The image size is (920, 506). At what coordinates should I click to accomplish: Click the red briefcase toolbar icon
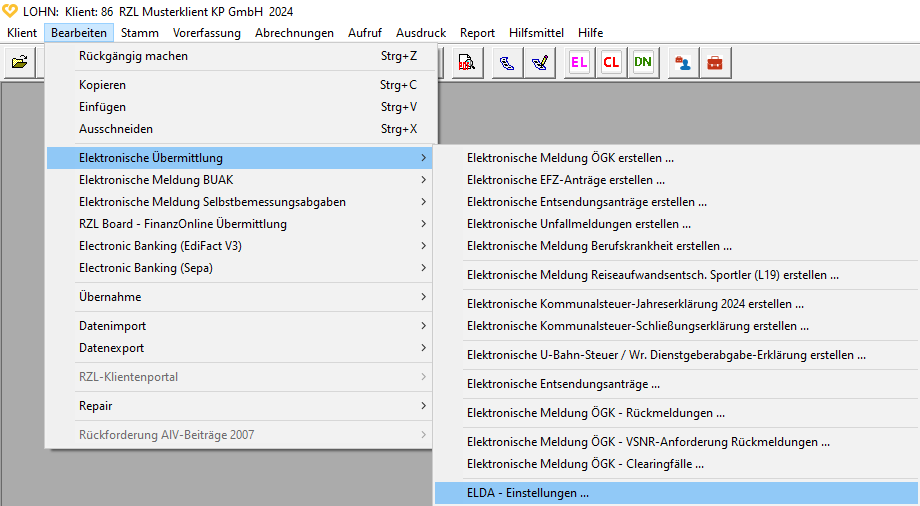715,62
